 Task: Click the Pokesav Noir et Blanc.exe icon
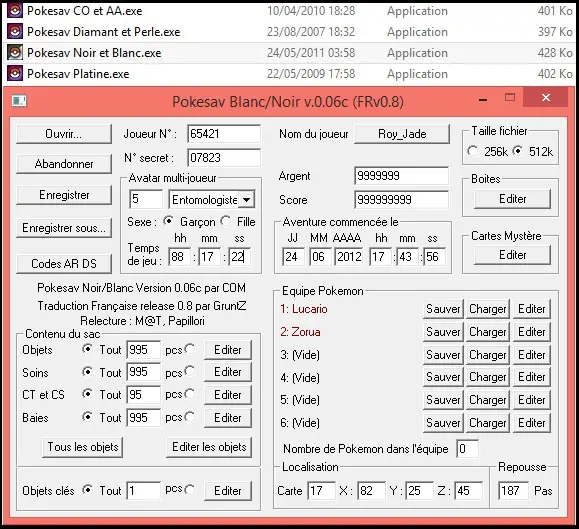(x=15, y=53)
